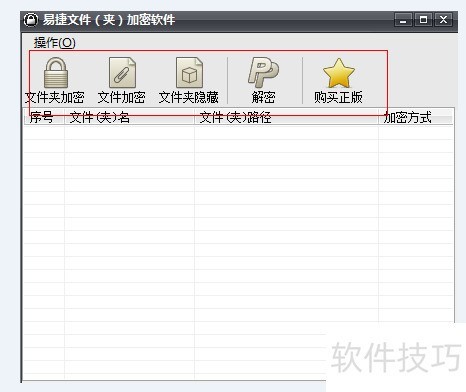This screenshot has width=466, height=392.
Task: Click the 文件夹加密 padlock icon
Action: (56, 73)
